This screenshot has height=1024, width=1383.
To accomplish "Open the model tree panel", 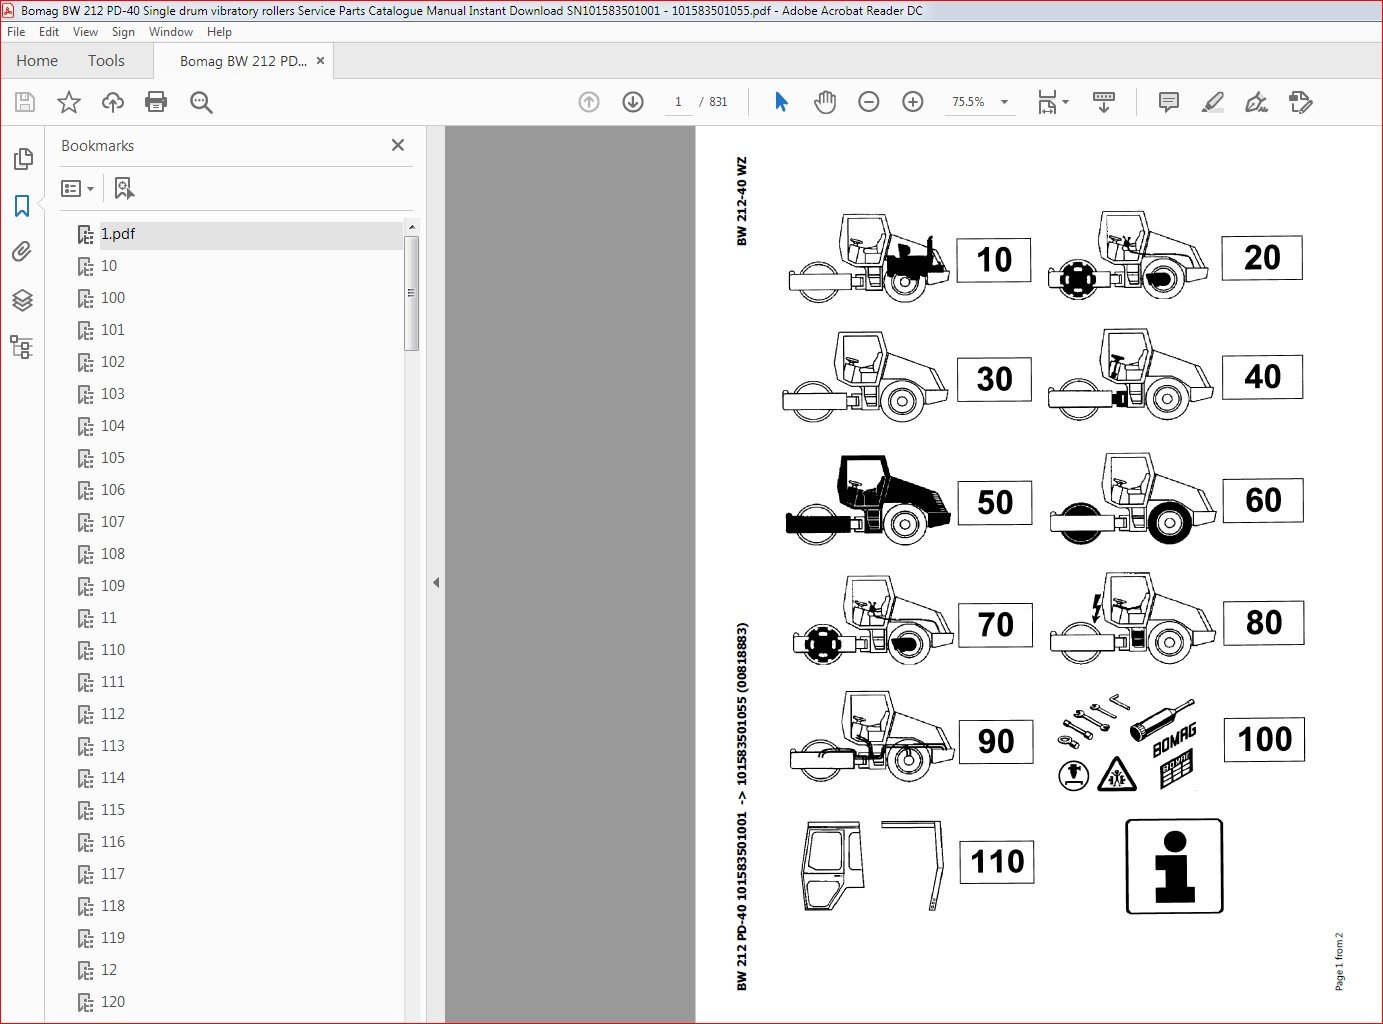I will point(22,347).
